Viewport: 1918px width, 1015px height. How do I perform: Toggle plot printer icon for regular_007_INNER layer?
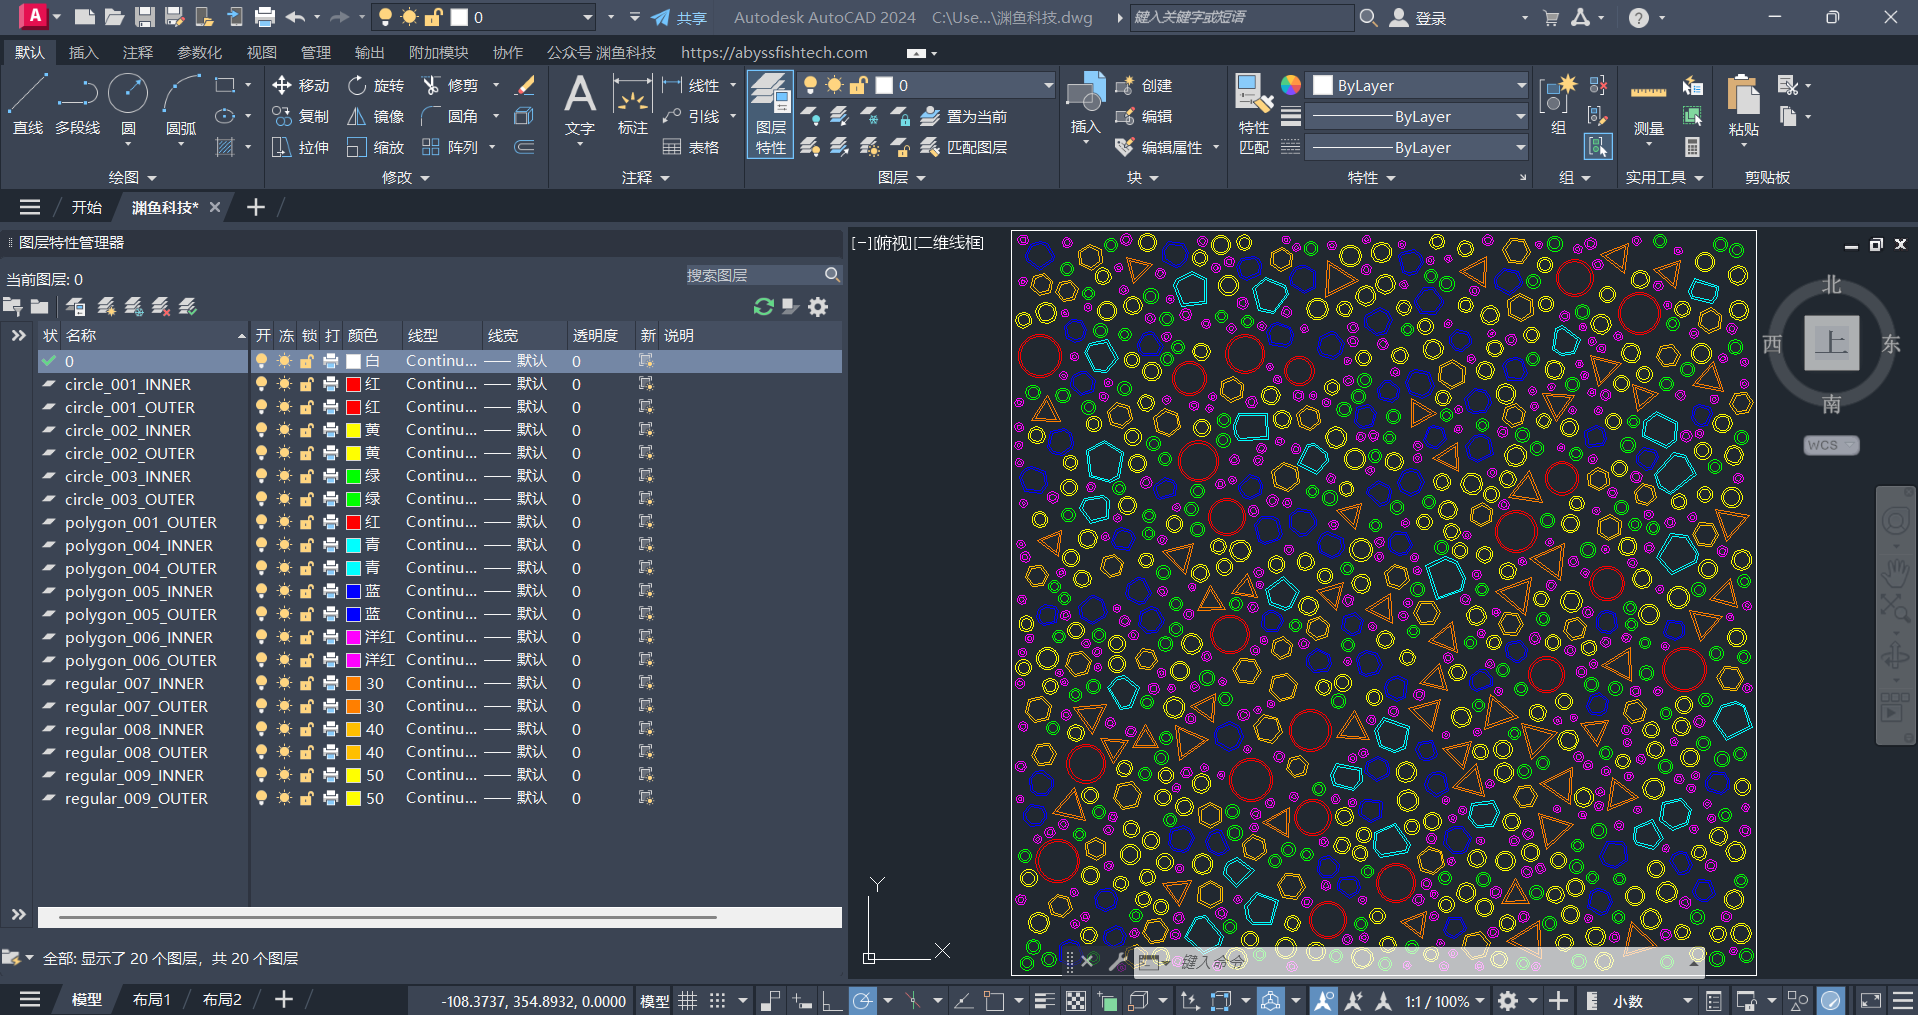coord(330,683)
